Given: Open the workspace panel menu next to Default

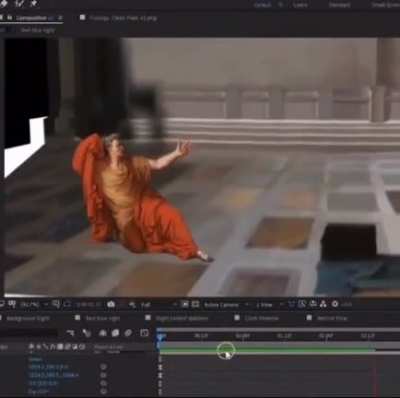Looking at the screenshot, I should pos(281,5).
